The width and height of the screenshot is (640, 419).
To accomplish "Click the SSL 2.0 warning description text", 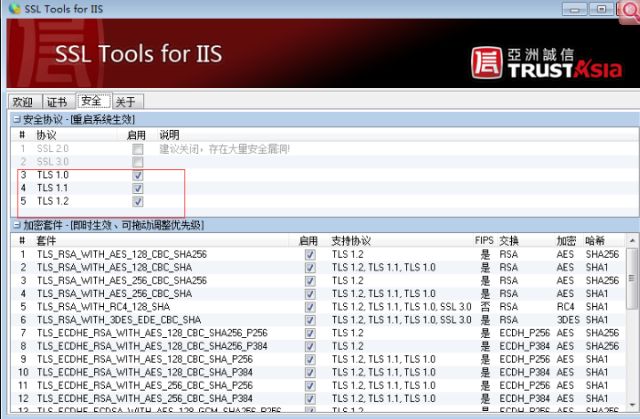I will click(224, 149).
